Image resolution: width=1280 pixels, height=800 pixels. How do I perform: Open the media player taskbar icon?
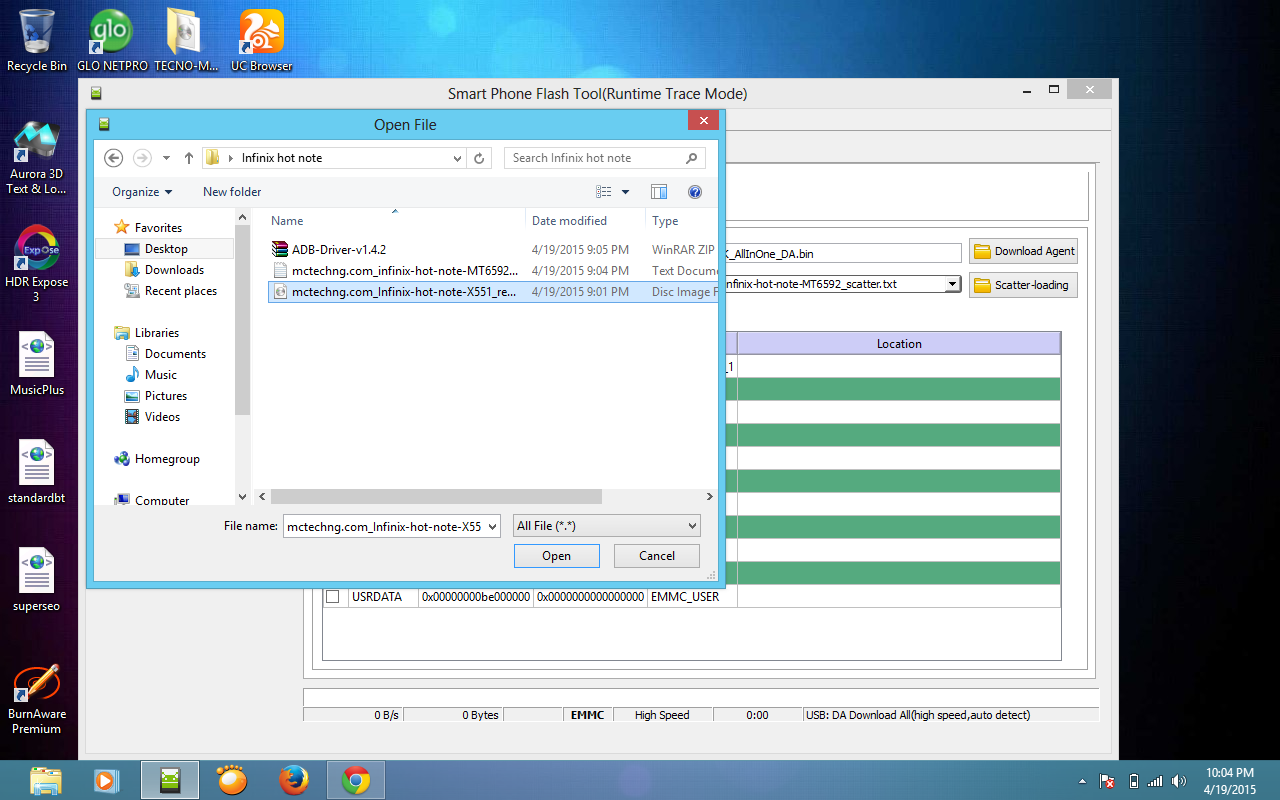coord(104,780)
